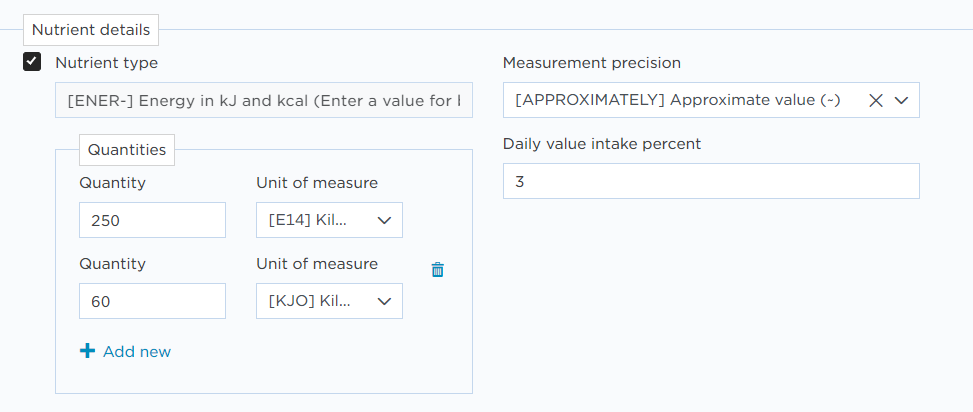Click the Nutrient details section legend
This screenshot has height=412, width=973.
click(x=91, y=30)
